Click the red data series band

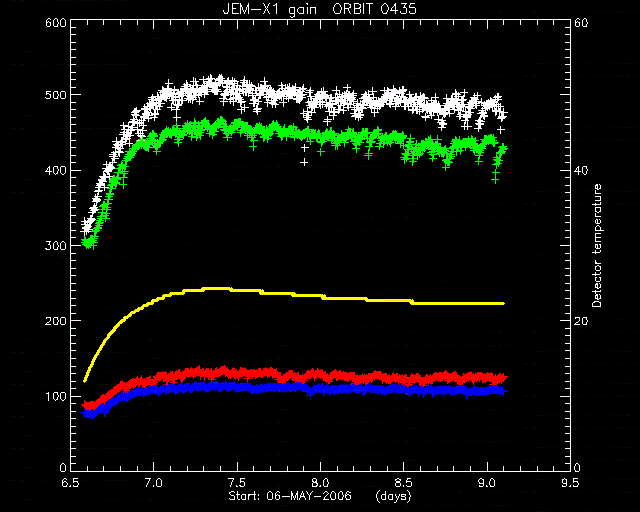tap(294, 374)
